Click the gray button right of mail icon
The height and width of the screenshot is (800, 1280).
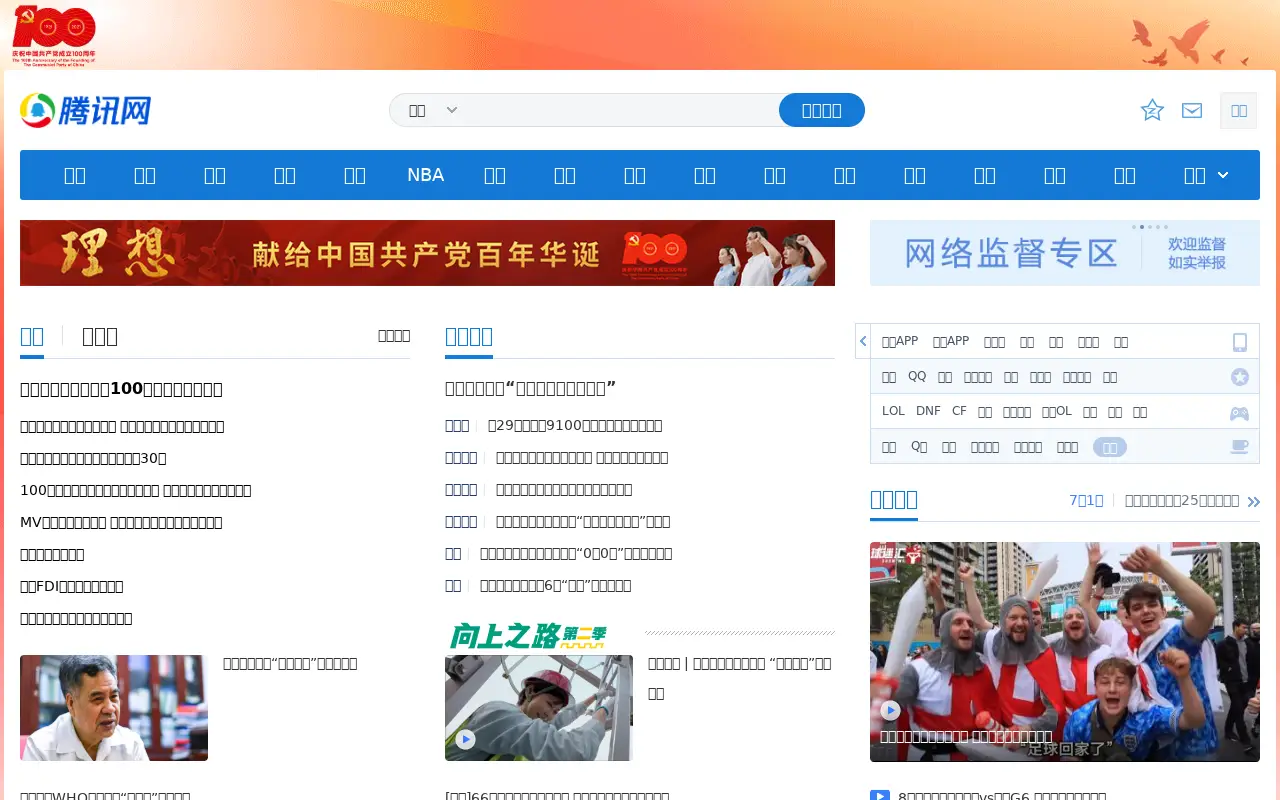pyautogui.click(x=1238, y=110)
